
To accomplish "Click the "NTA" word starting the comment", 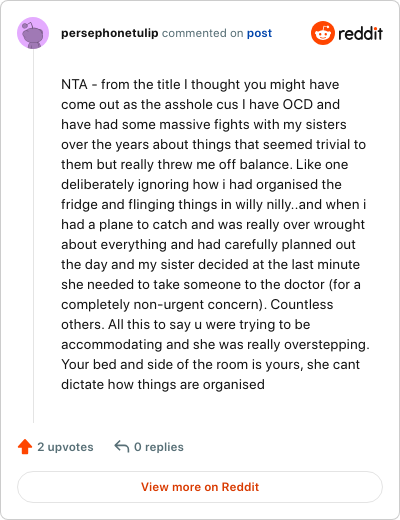I will coord(74,84).
